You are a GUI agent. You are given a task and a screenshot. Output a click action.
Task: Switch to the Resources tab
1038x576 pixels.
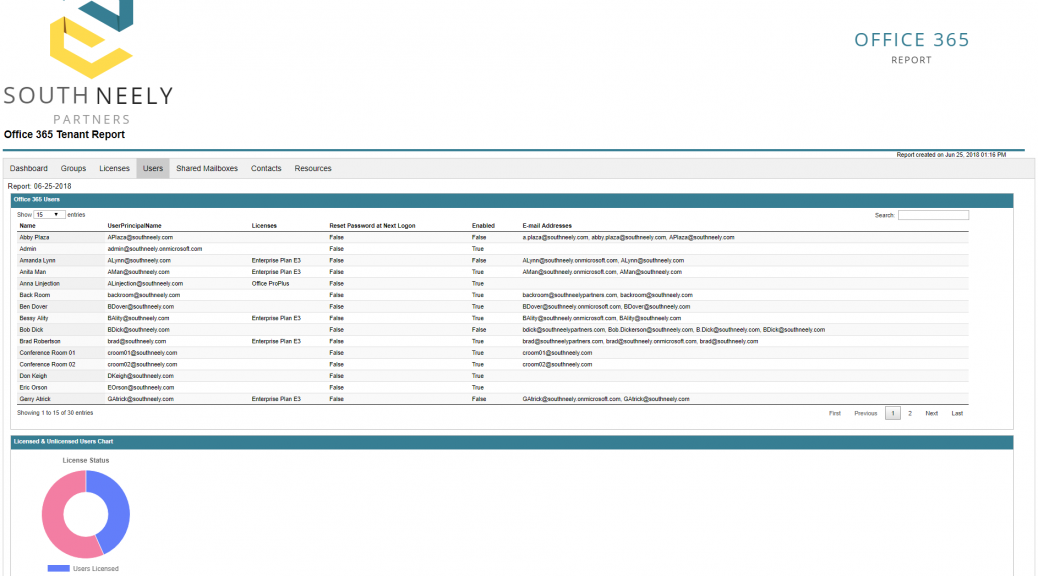[x=313, y=168]
